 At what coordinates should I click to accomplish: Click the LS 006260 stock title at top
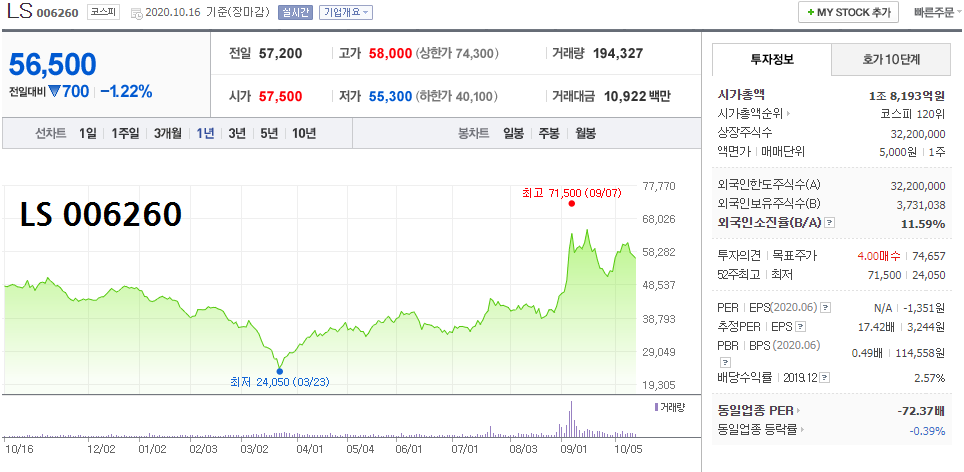coord(43,12)
